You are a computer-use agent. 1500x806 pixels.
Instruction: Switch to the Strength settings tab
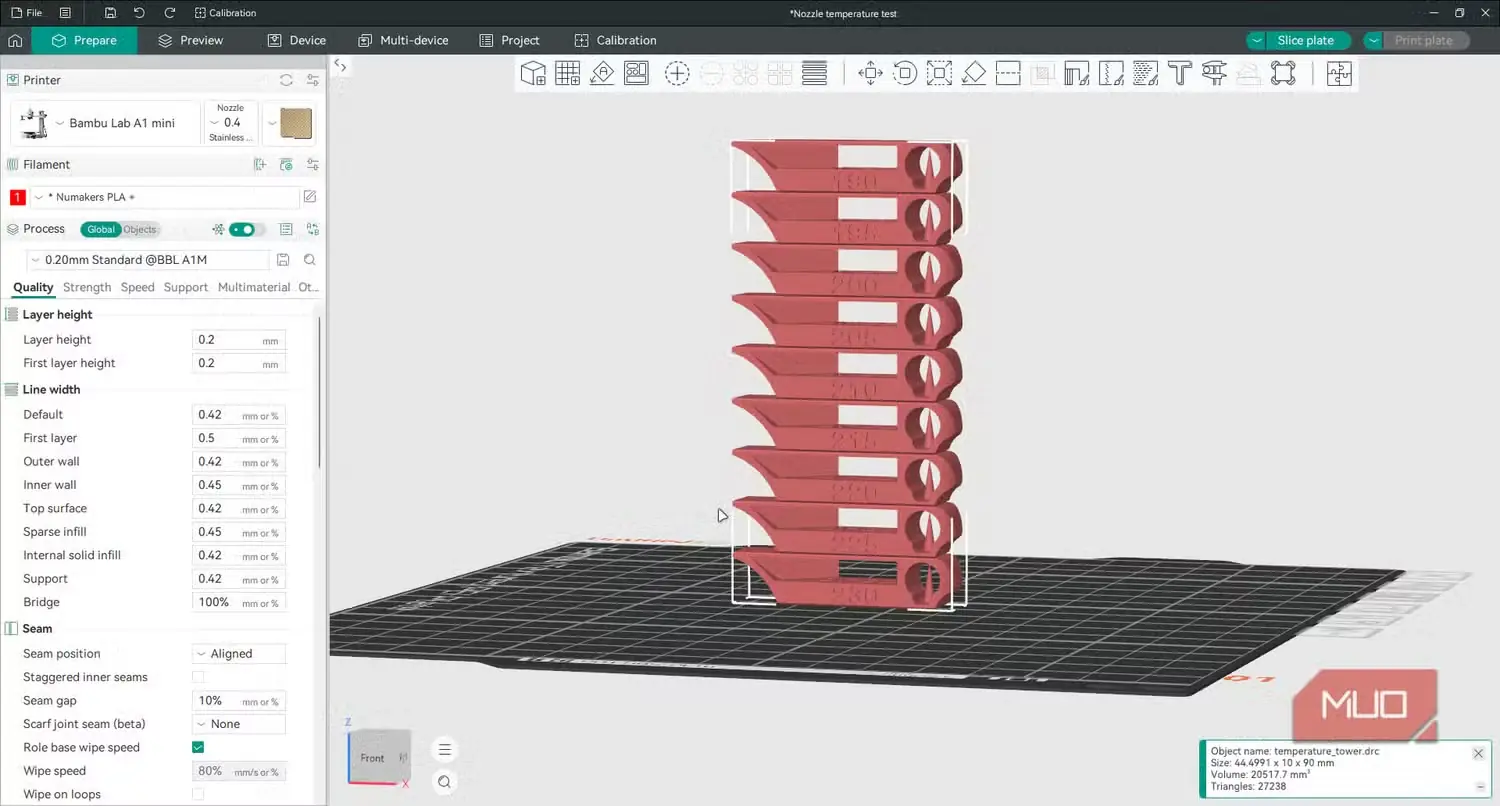pos(87,287)
